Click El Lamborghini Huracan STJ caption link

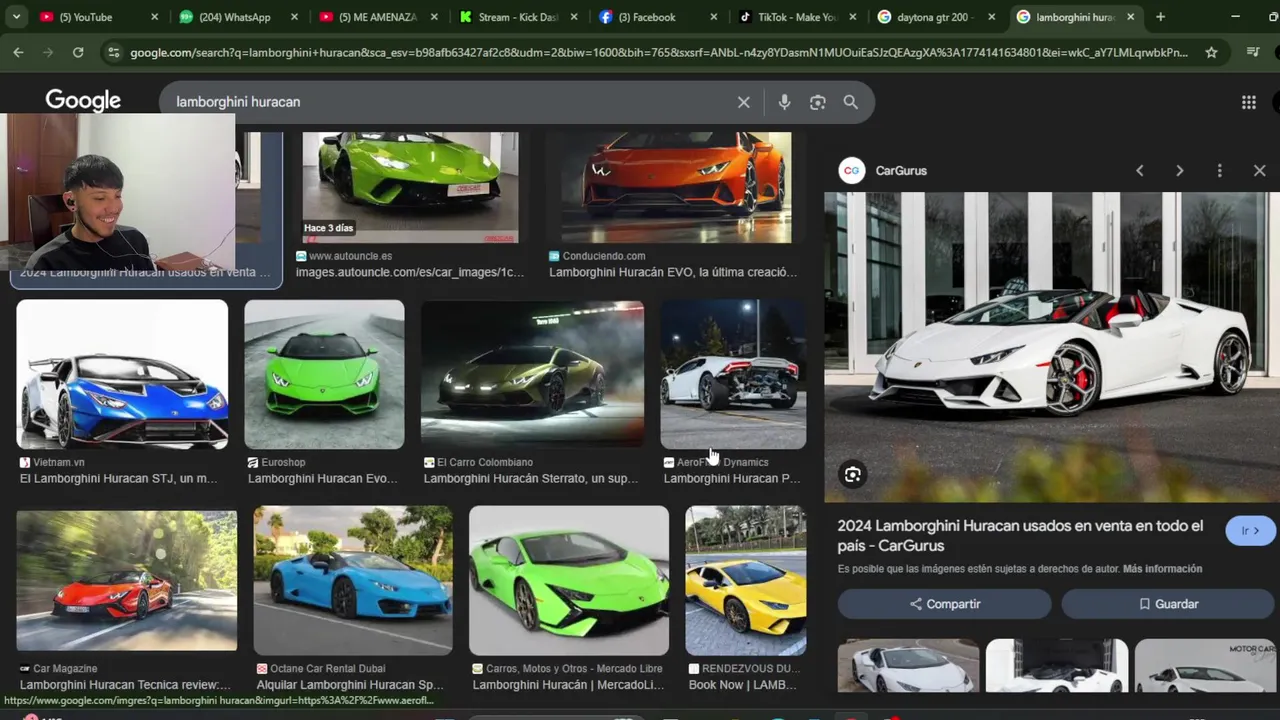point(118,479)
